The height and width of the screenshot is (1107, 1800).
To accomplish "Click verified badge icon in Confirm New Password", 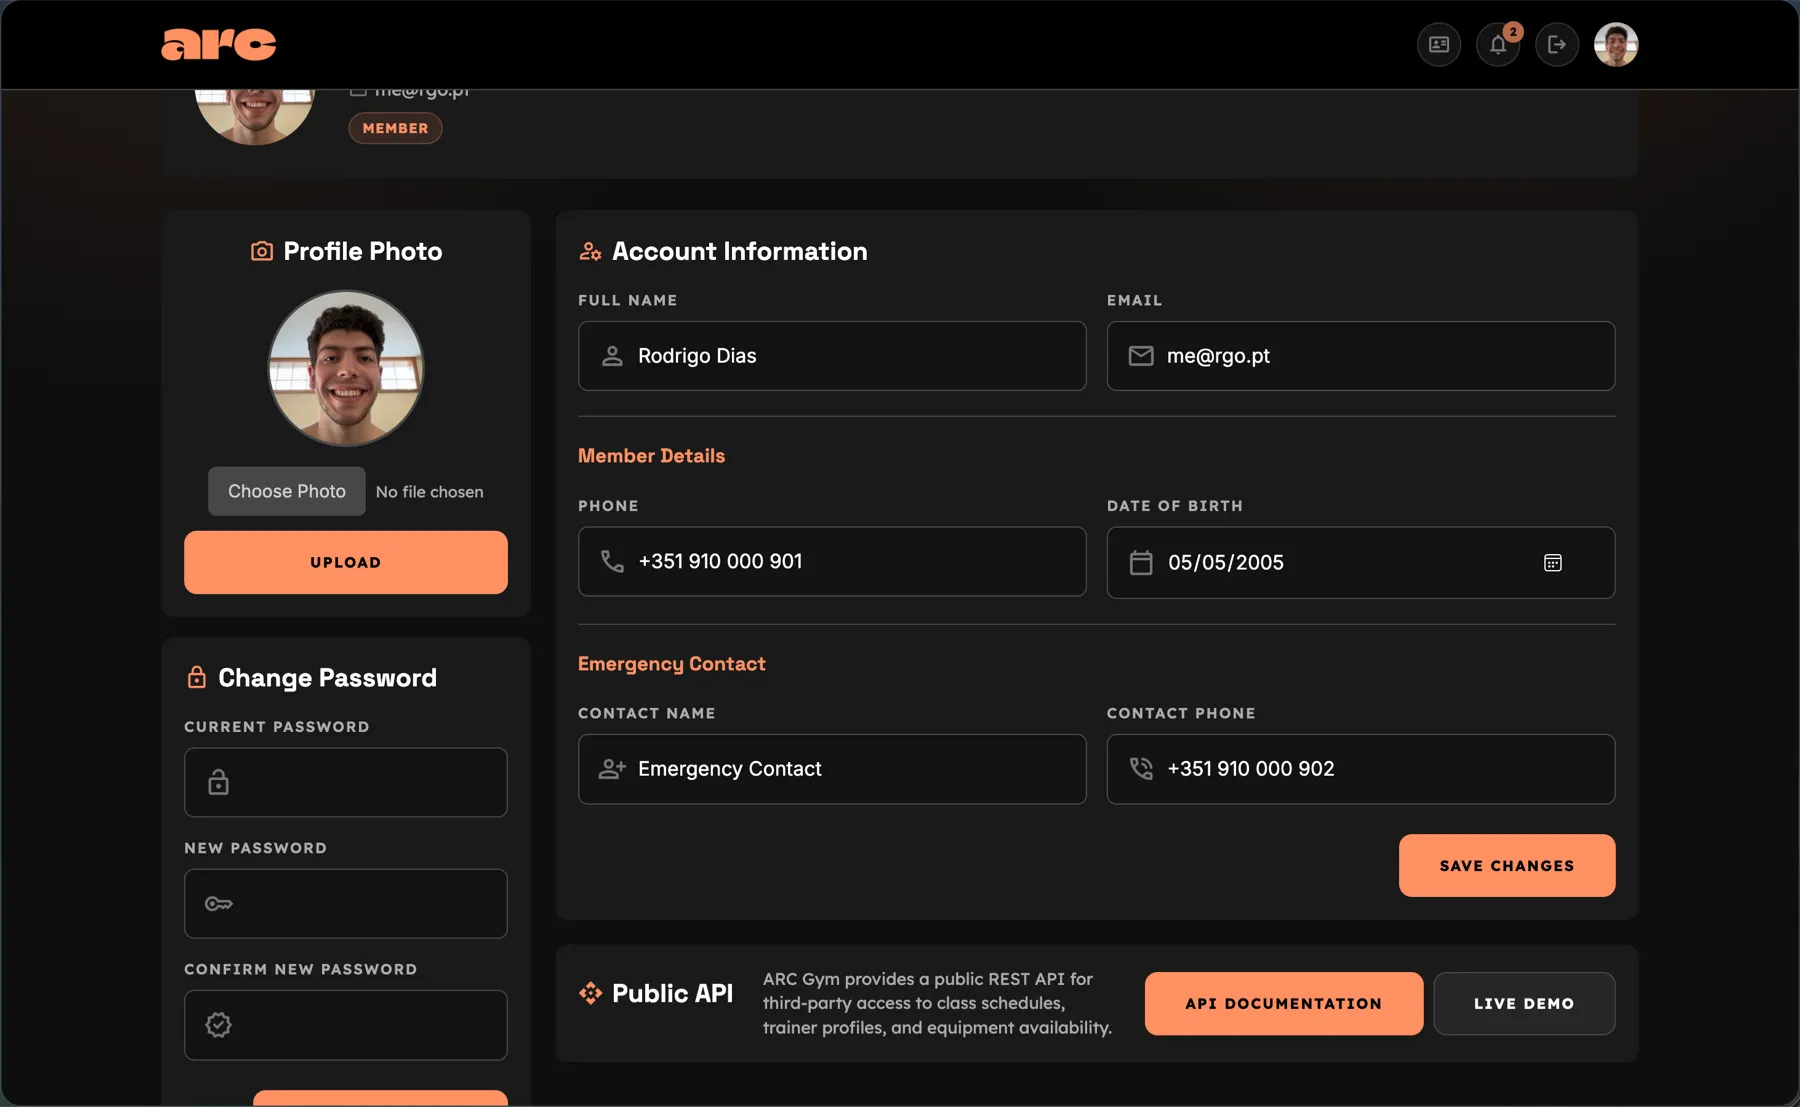I will coord(218,1025).
